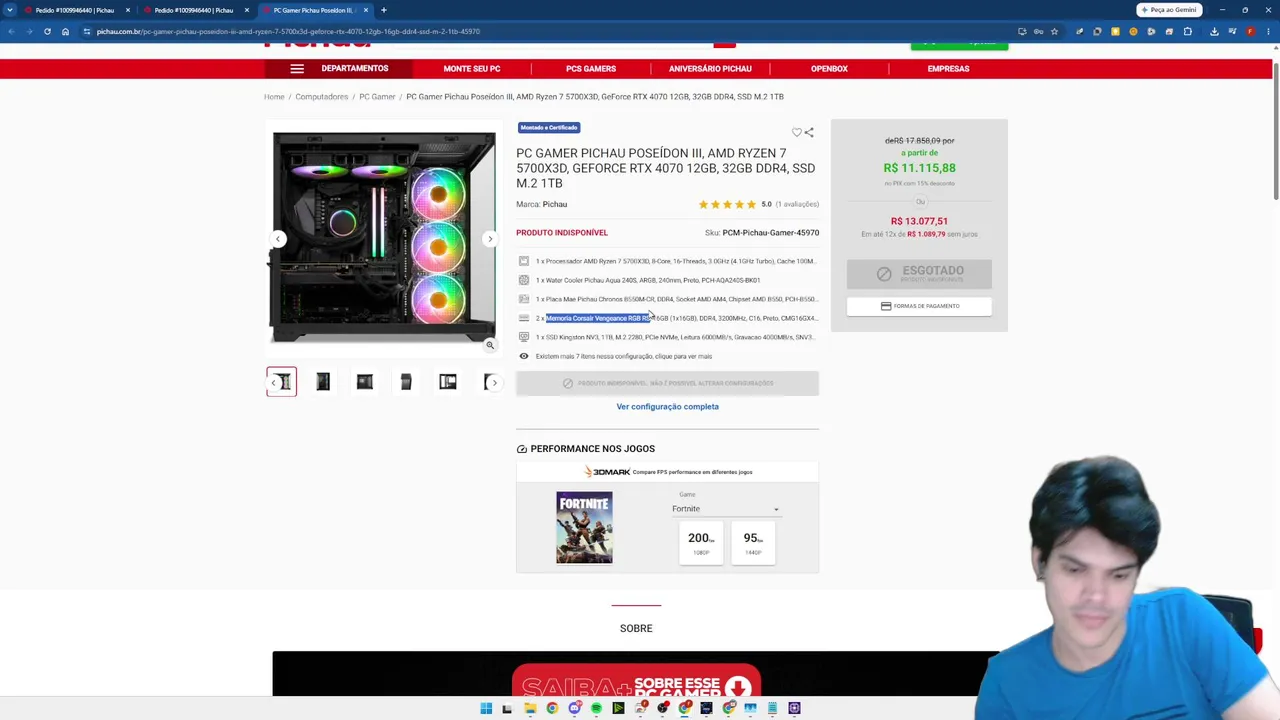Click the main product image
Screen dimensions: 1280x720
point(384,238)
